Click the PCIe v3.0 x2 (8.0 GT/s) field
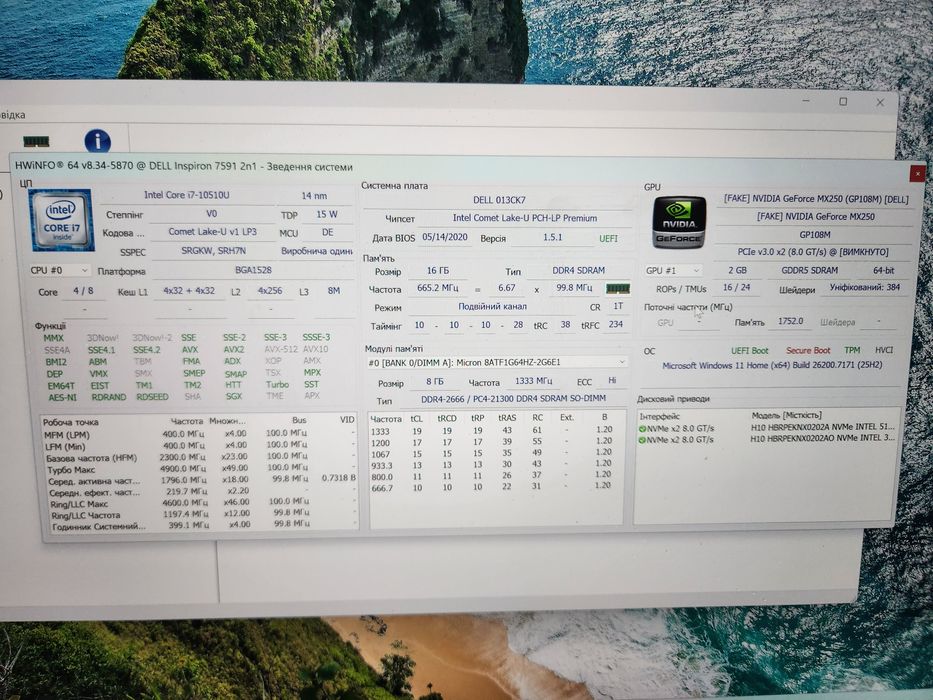Viewport: 933px width, 700px height. tap(813, 252)
